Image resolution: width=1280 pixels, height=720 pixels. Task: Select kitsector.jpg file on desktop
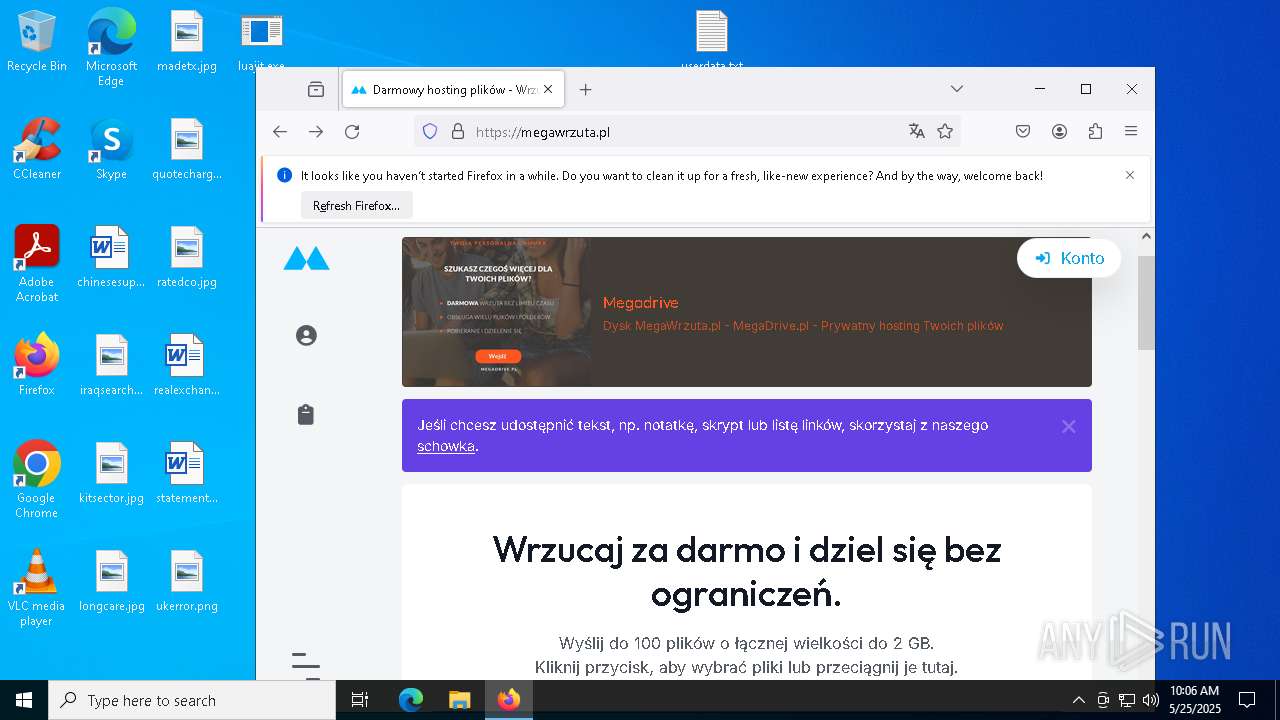point(111,473)
